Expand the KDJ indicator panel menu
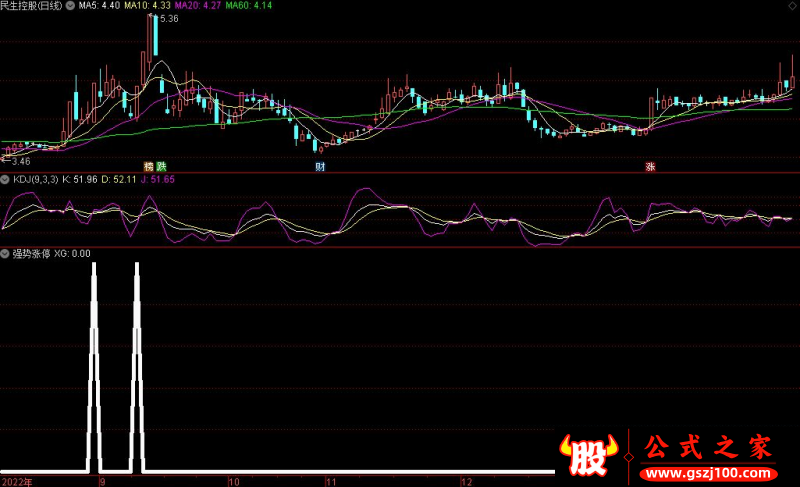This screenshot has width=800, height=487. [6, 179]
